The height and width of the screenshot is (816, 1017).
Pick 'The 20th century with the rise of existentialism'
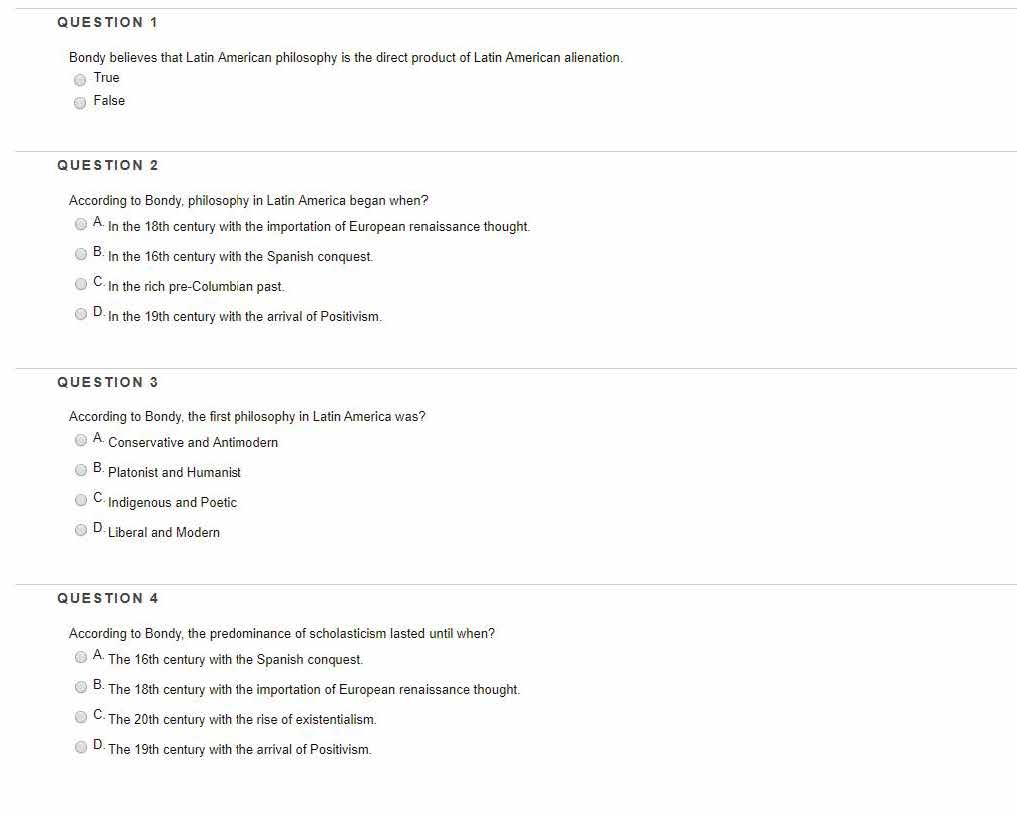(81, 717)
